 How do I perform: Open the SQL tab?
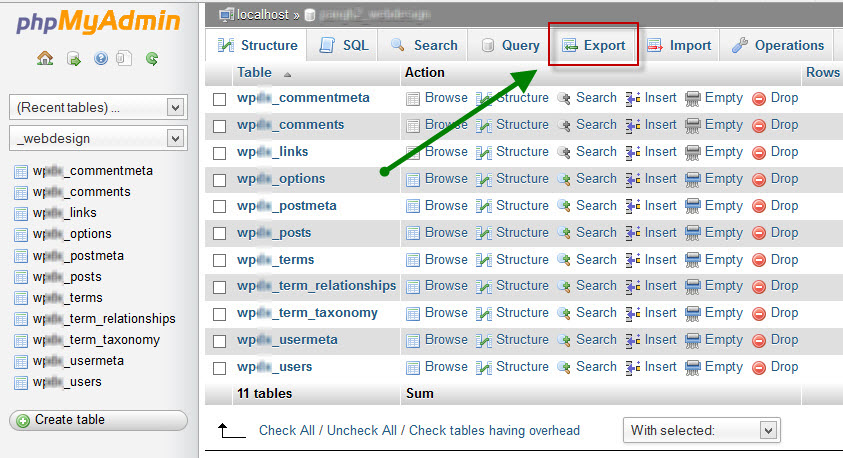point(344,45)
